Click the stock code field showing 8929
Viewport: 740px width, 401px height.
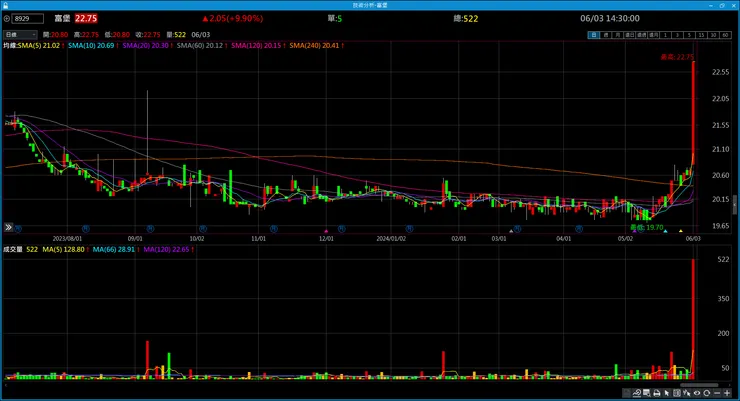[x=28, y=18]
